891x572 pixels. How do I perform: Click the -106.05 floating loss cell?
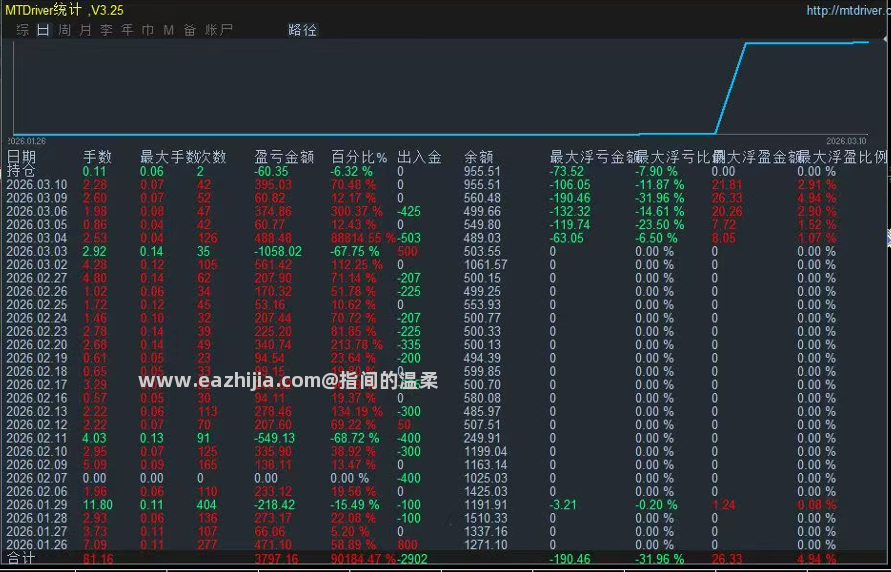(570, 185)
